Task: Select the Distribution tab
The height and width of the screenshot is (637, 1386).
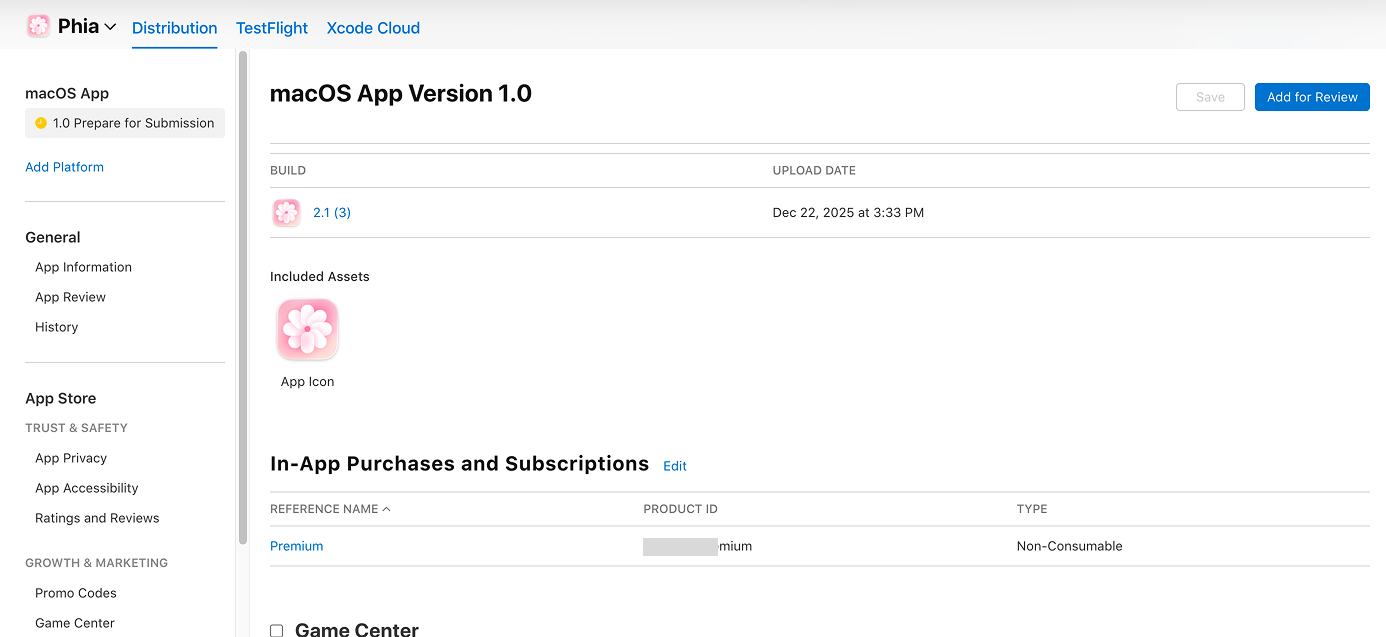Action: [175, 28]
